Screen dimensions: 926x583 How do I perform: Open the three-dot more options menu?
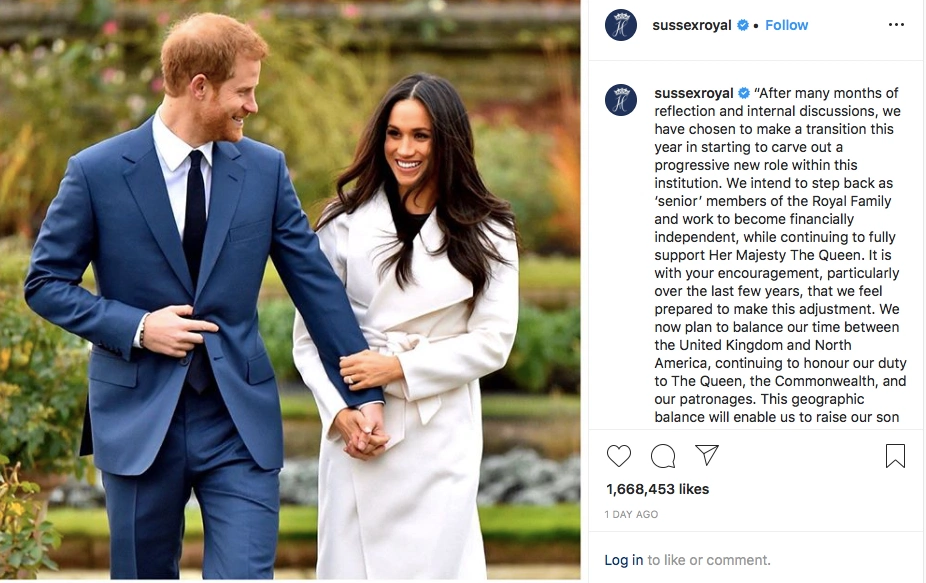(x=896, y=25)
